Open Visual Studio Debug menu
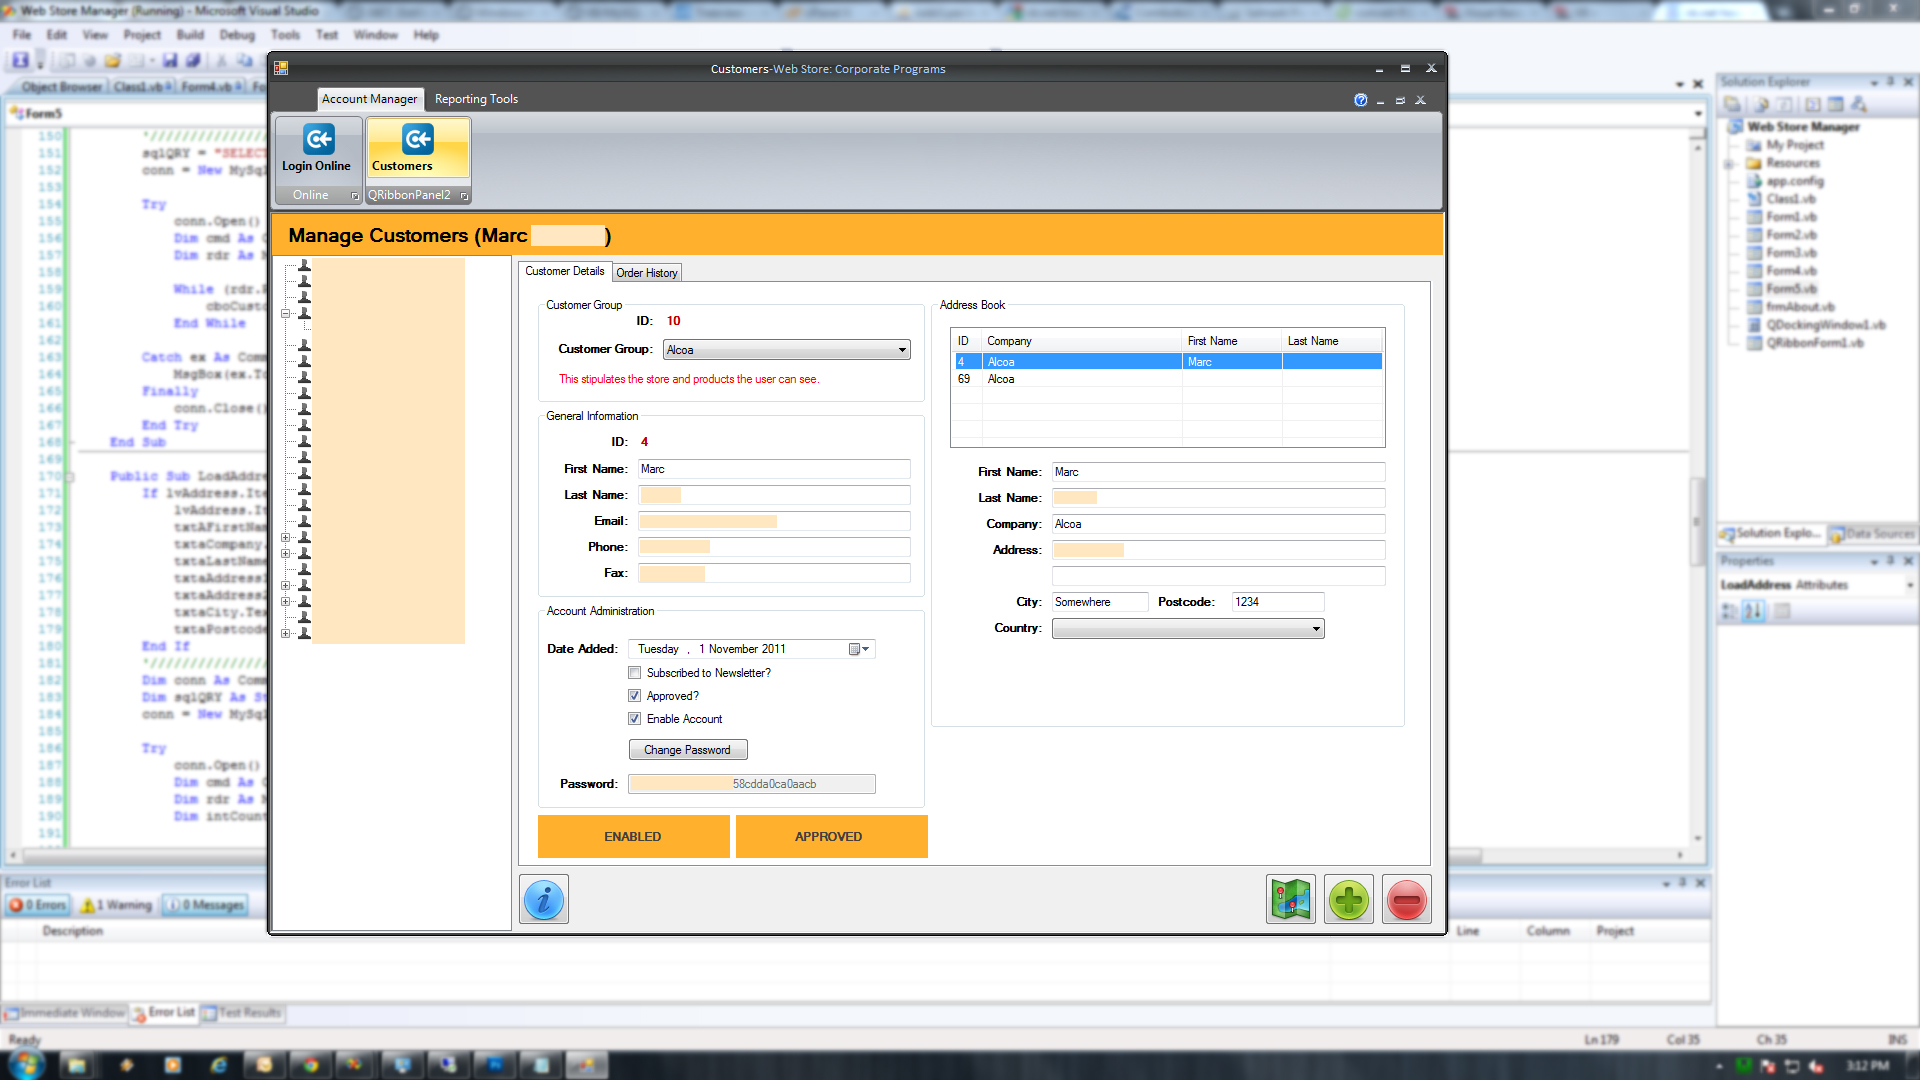The image size is (1920, 1080). click(x=237, y=35)
